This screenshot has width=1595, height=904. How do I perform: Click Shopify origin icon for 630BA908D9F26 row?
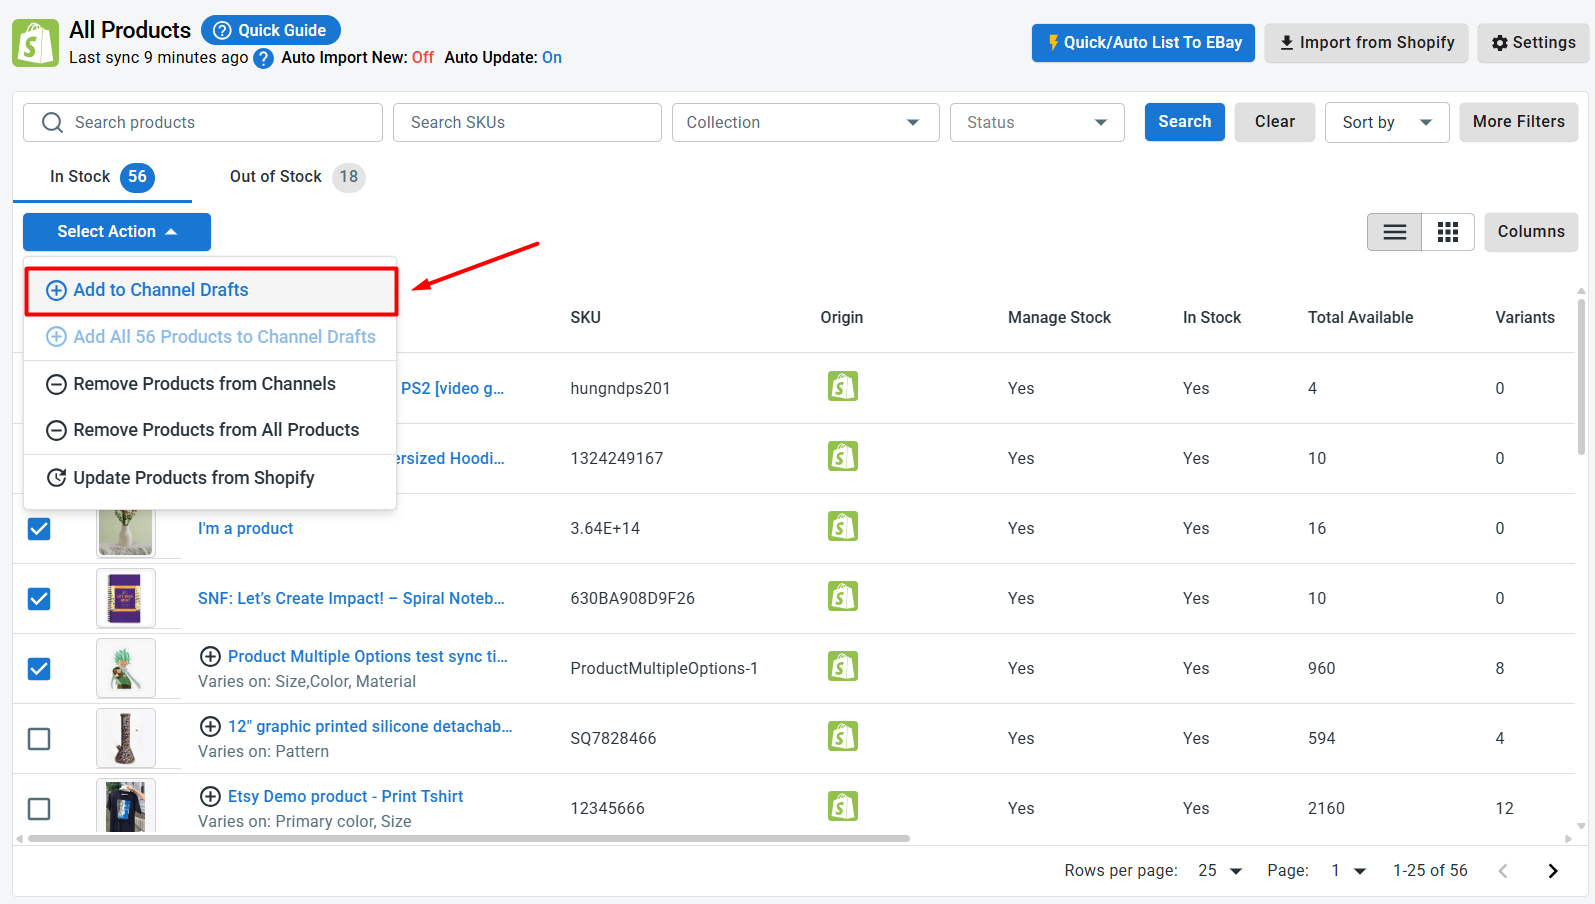[x=843, y=597]
